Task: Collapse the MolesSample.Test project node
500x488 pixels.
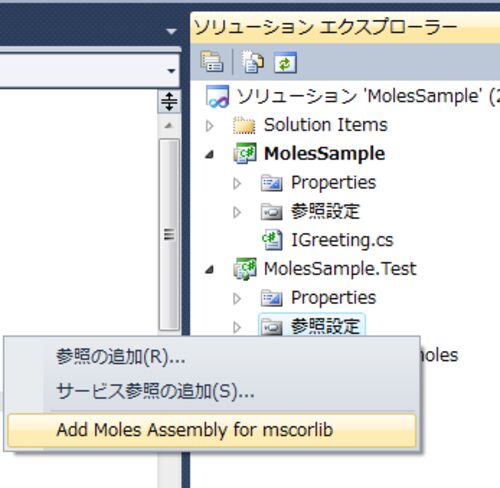Action: coord(210,269)
